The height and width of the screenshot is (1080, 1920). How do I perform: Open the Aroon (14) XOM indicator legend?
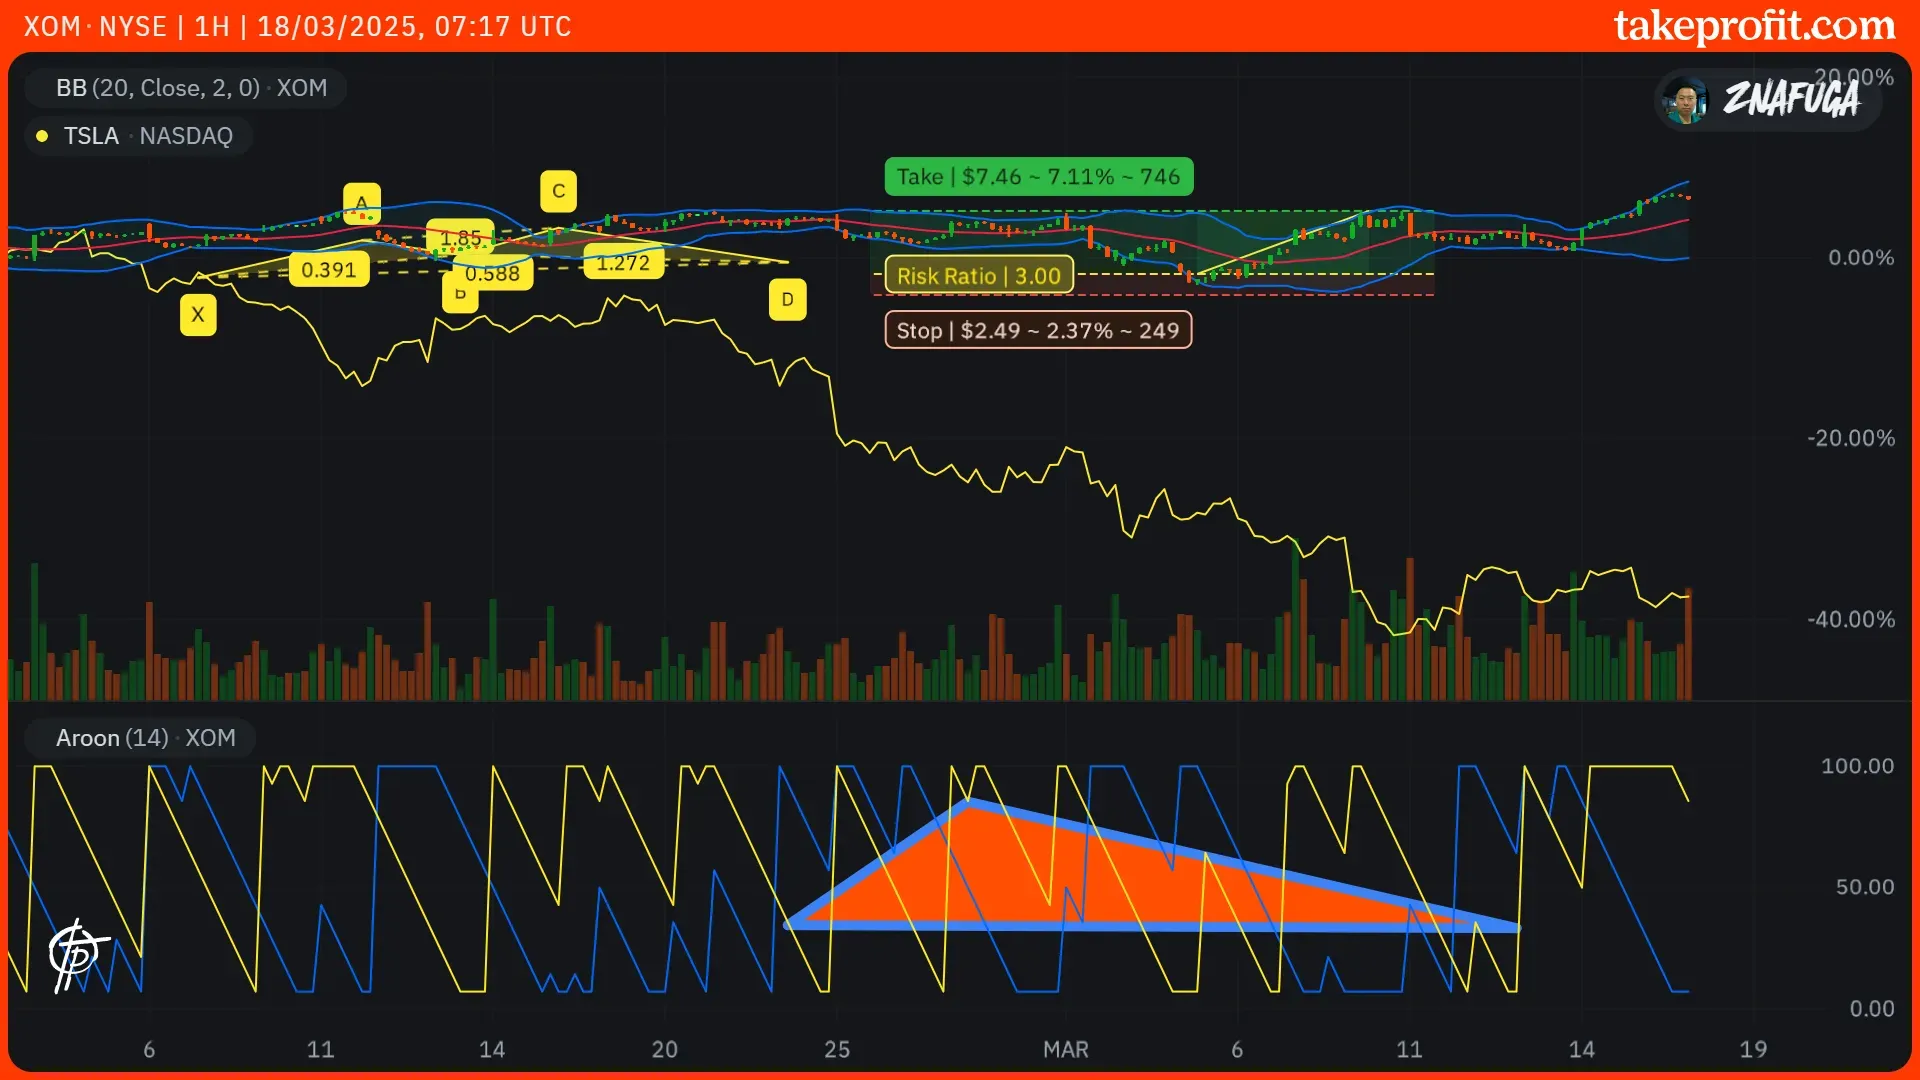click(x=145, y=738)
